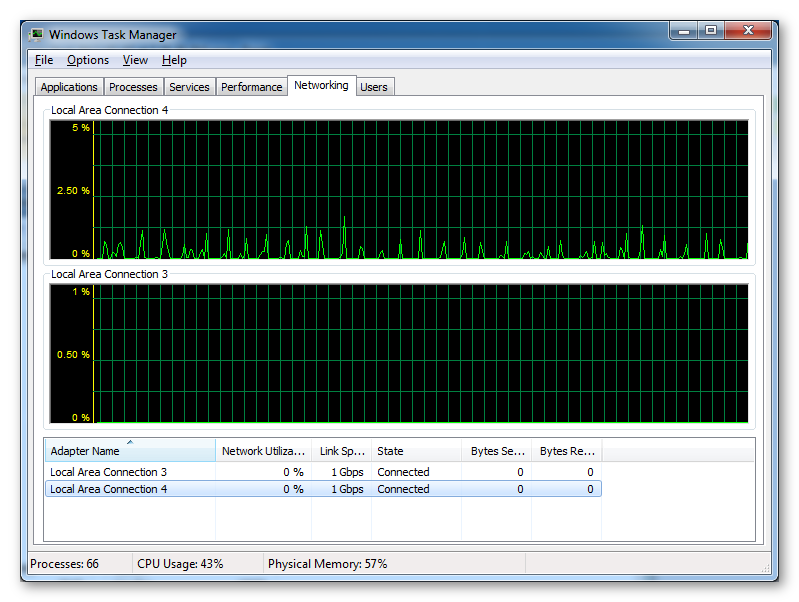Click Connected state of Local Area Connection 3
This screenshot has width=799, height=602.
tap(403, 472)
